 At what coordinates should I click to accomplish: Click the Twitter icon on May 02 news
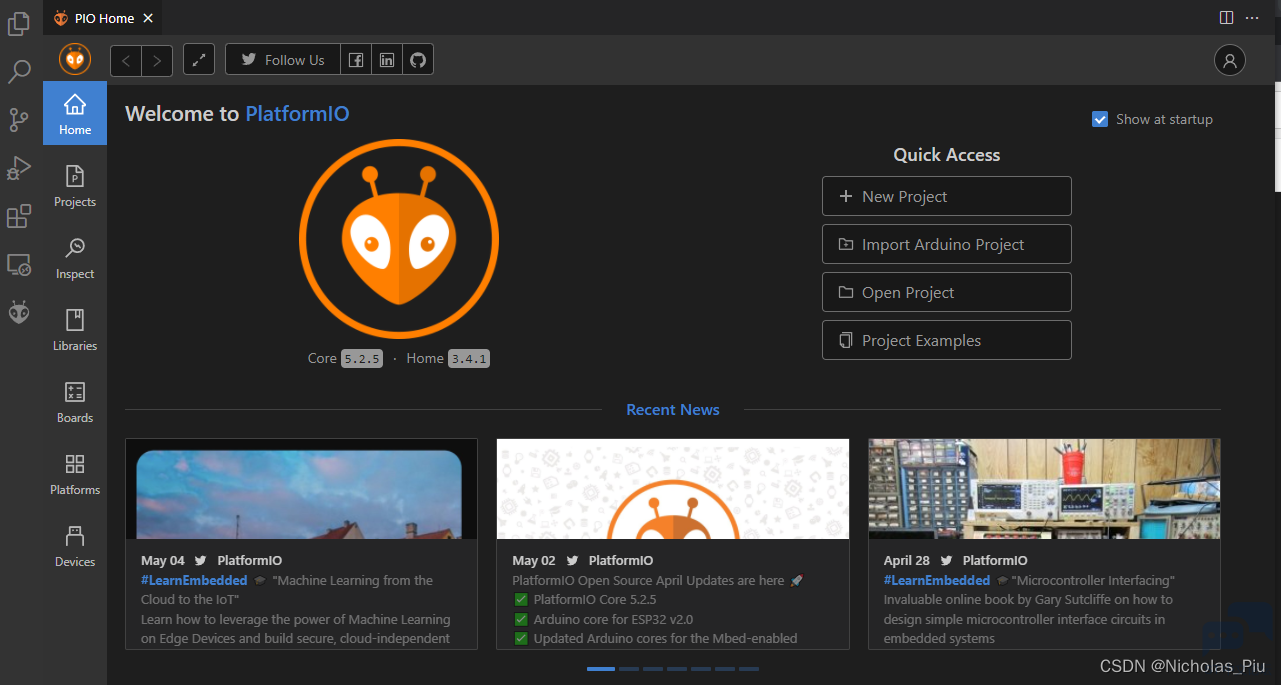[x=573, y=561]
